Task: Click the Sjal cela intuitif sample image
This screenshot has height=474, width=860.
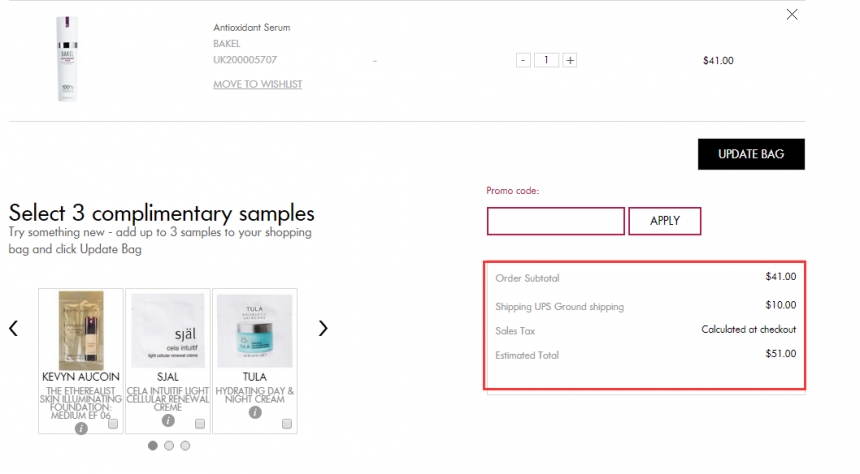Action: pyautogui.click(x=168, y=330)
